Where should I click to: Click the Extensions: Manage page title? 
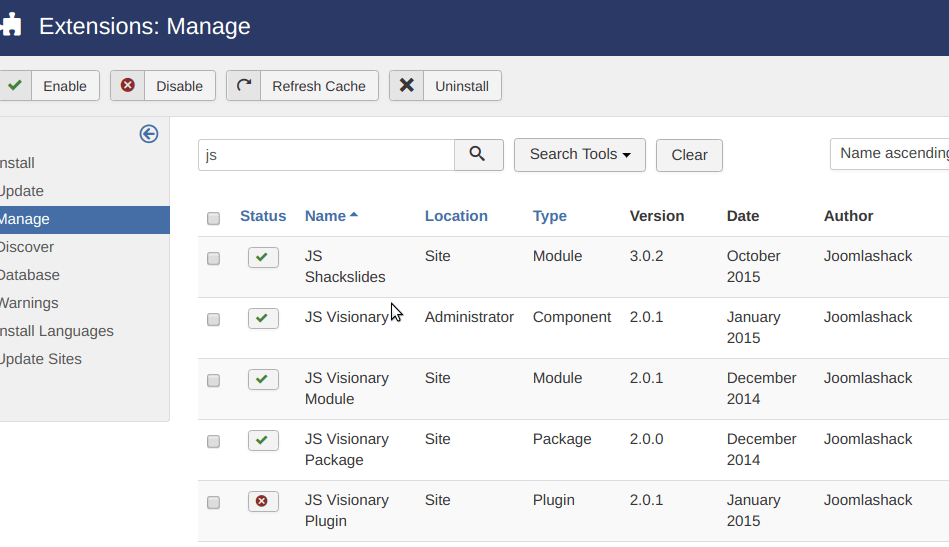point(145,26)
